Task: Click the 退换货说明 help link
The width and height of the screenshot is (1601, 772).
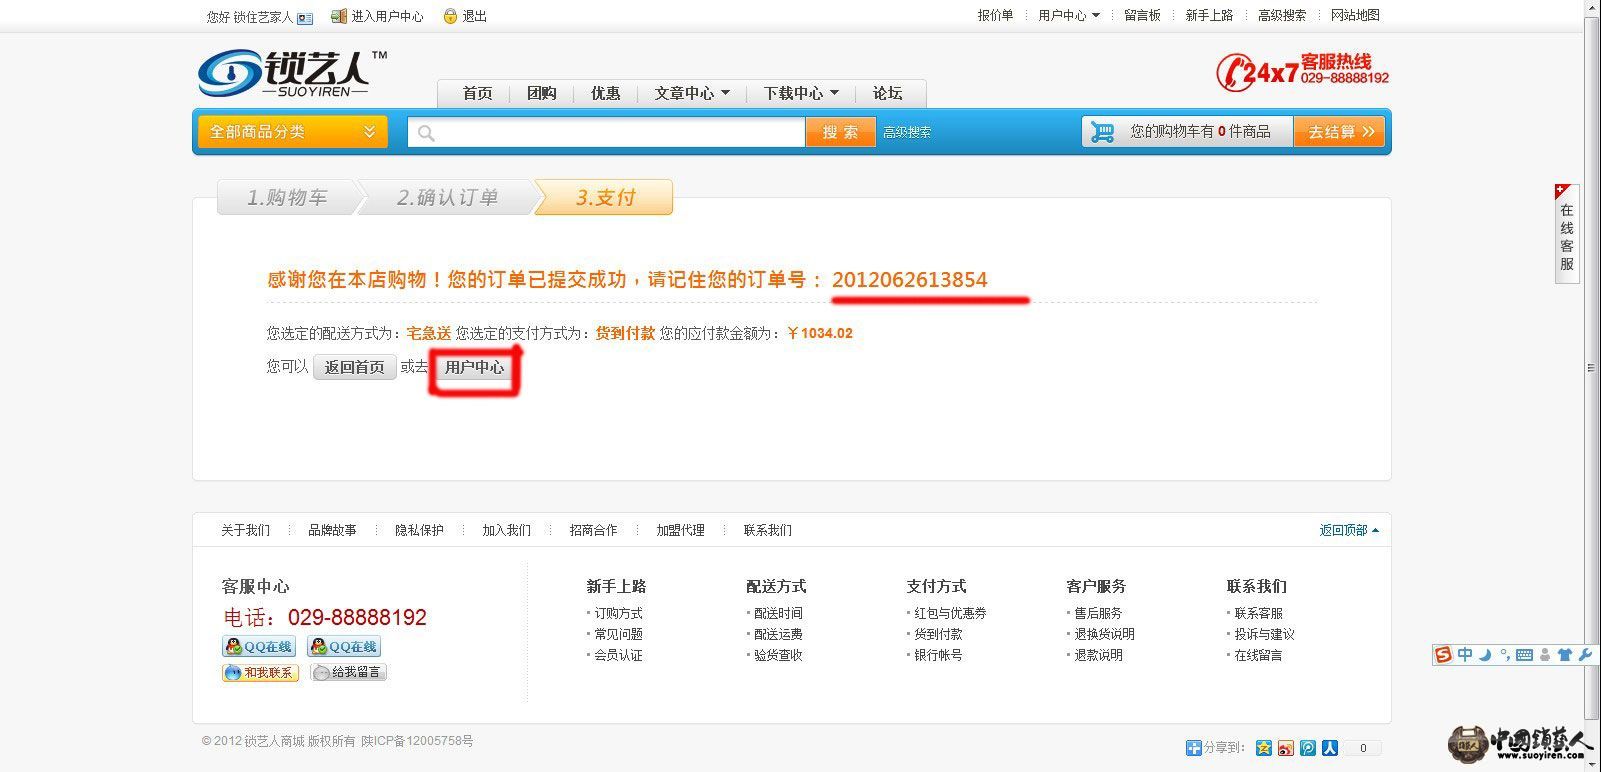Action: coord(1104,634)
